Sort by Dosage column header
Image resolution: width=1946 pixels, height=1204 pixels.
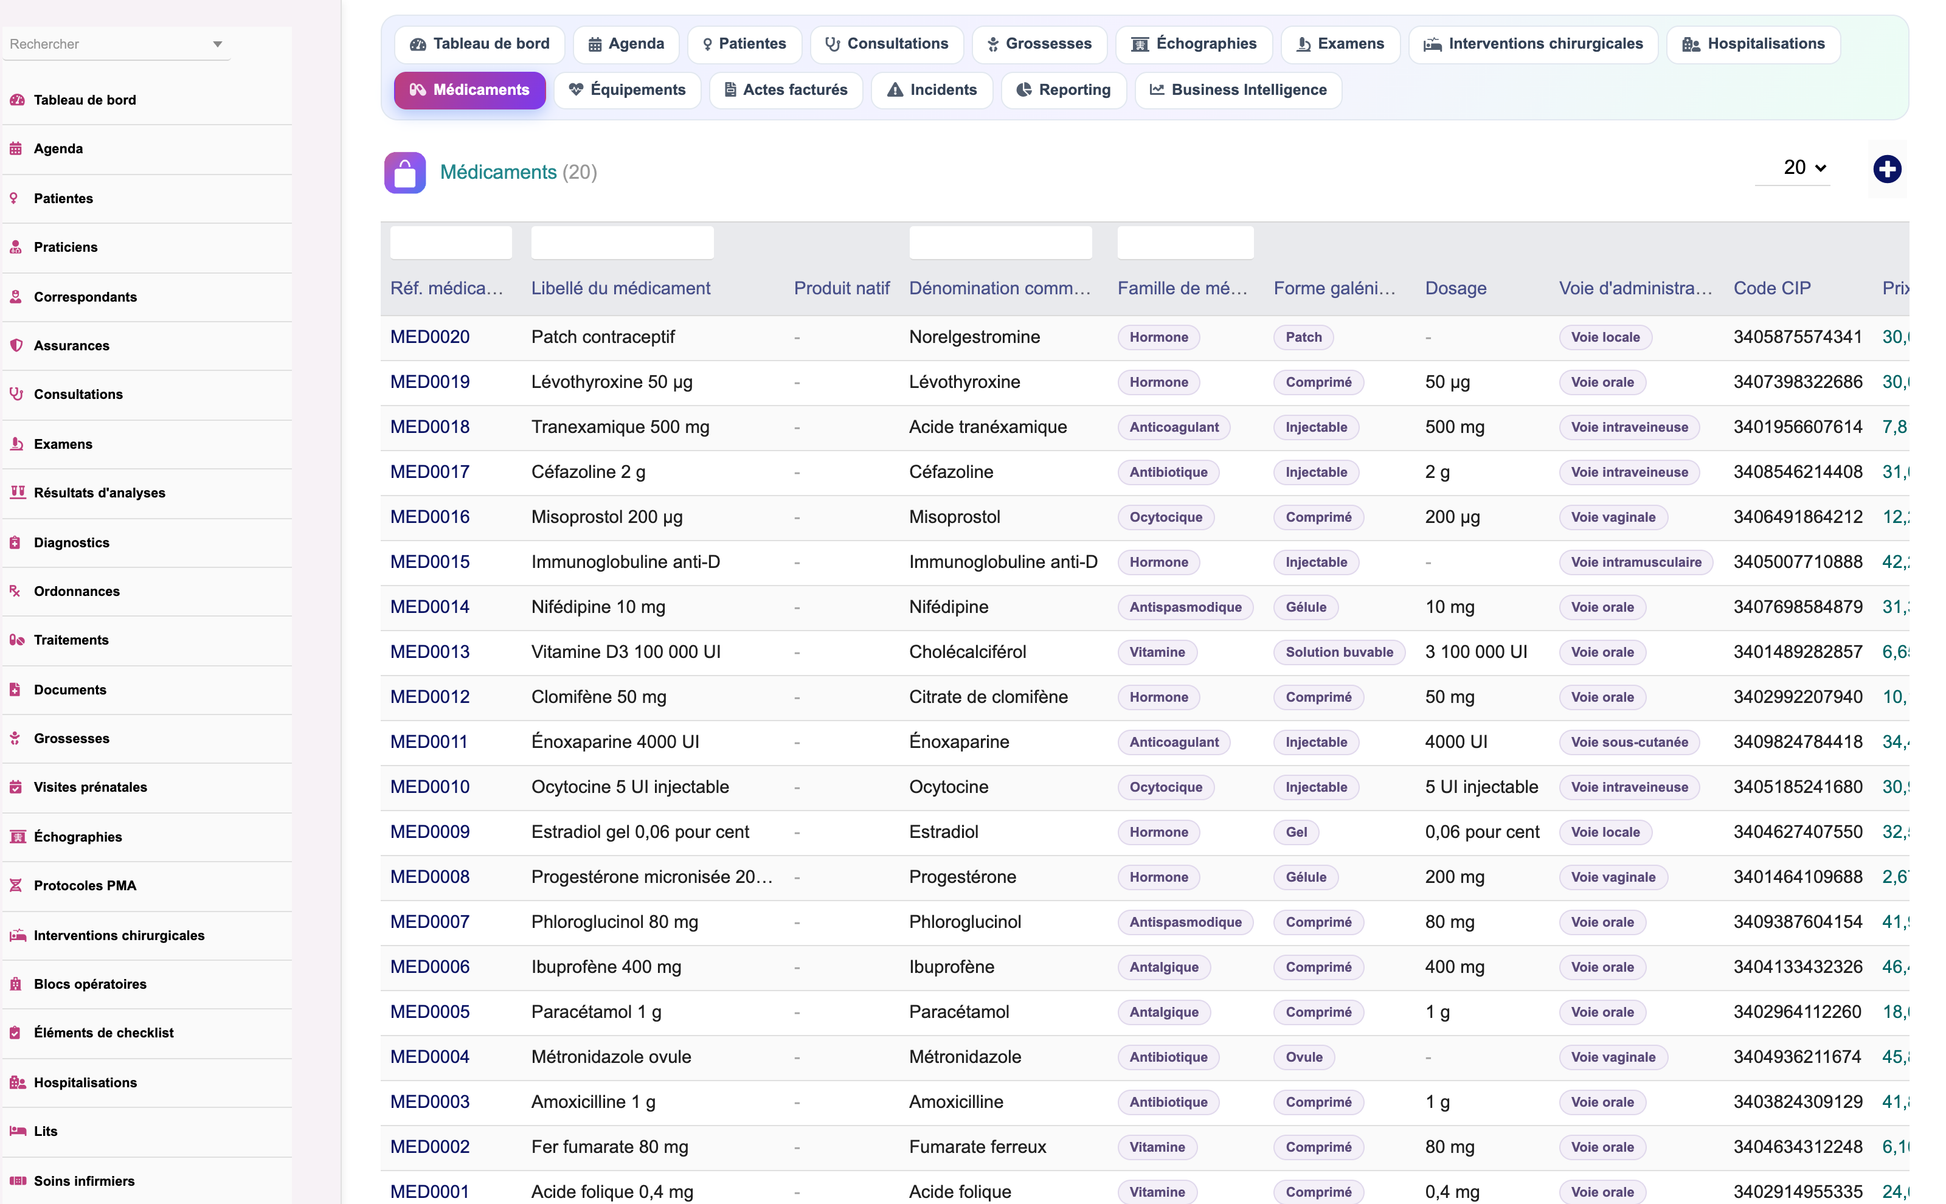1456,288
